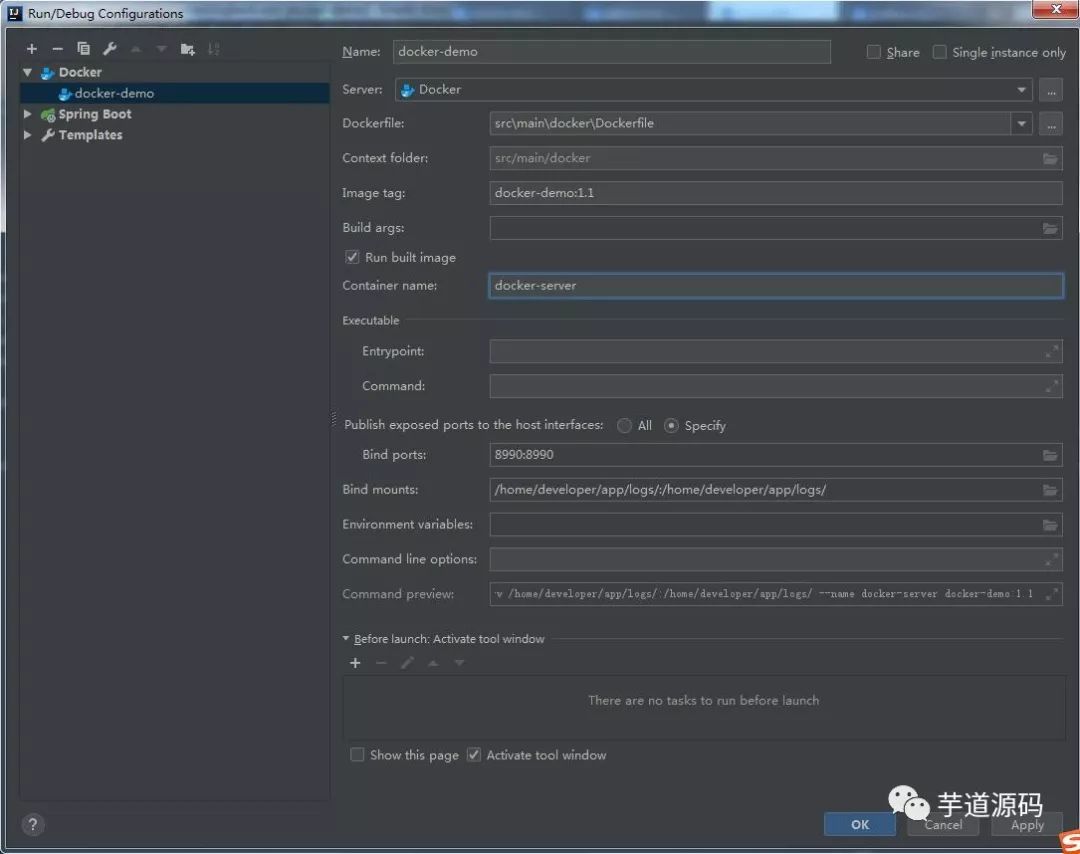The width and height of the screenshot is (1080, 854).
Task: Uncheck Activate tool window
Action: click(x=473, y=755)
